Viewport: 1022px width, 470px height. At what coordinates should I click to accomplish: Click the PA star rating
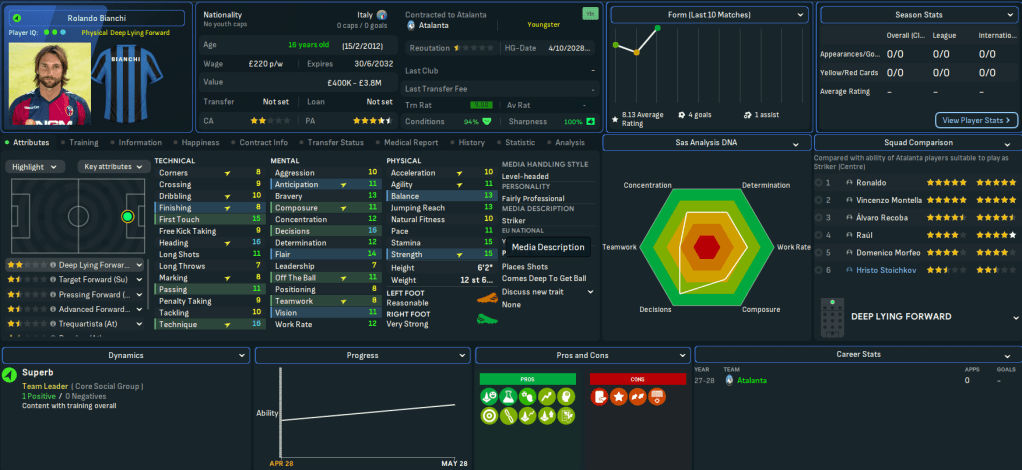point(374,120)
